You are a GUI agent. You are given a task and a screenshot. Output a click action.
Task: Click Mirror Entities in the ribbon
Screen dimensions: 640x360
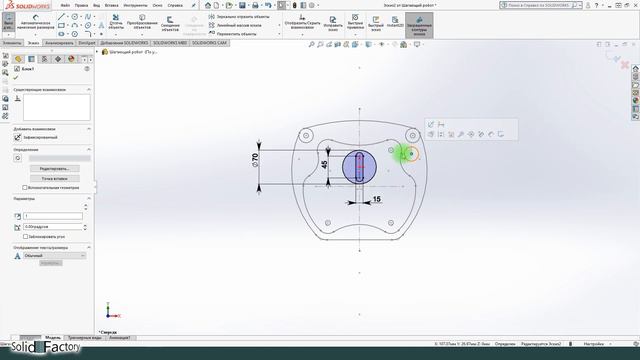[239, 17]
